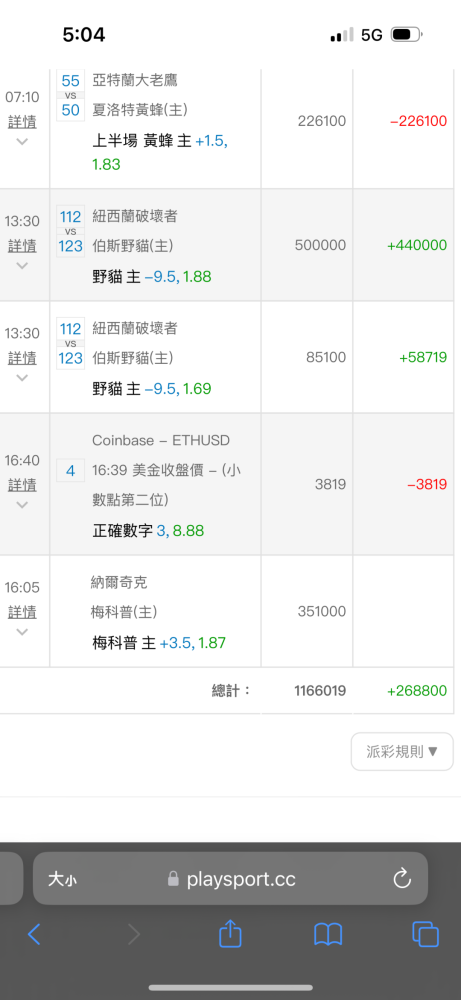The image size is (461, 1000).
Task: Open 詳情 link for 07:10 bet
Action: pos(22,121)
